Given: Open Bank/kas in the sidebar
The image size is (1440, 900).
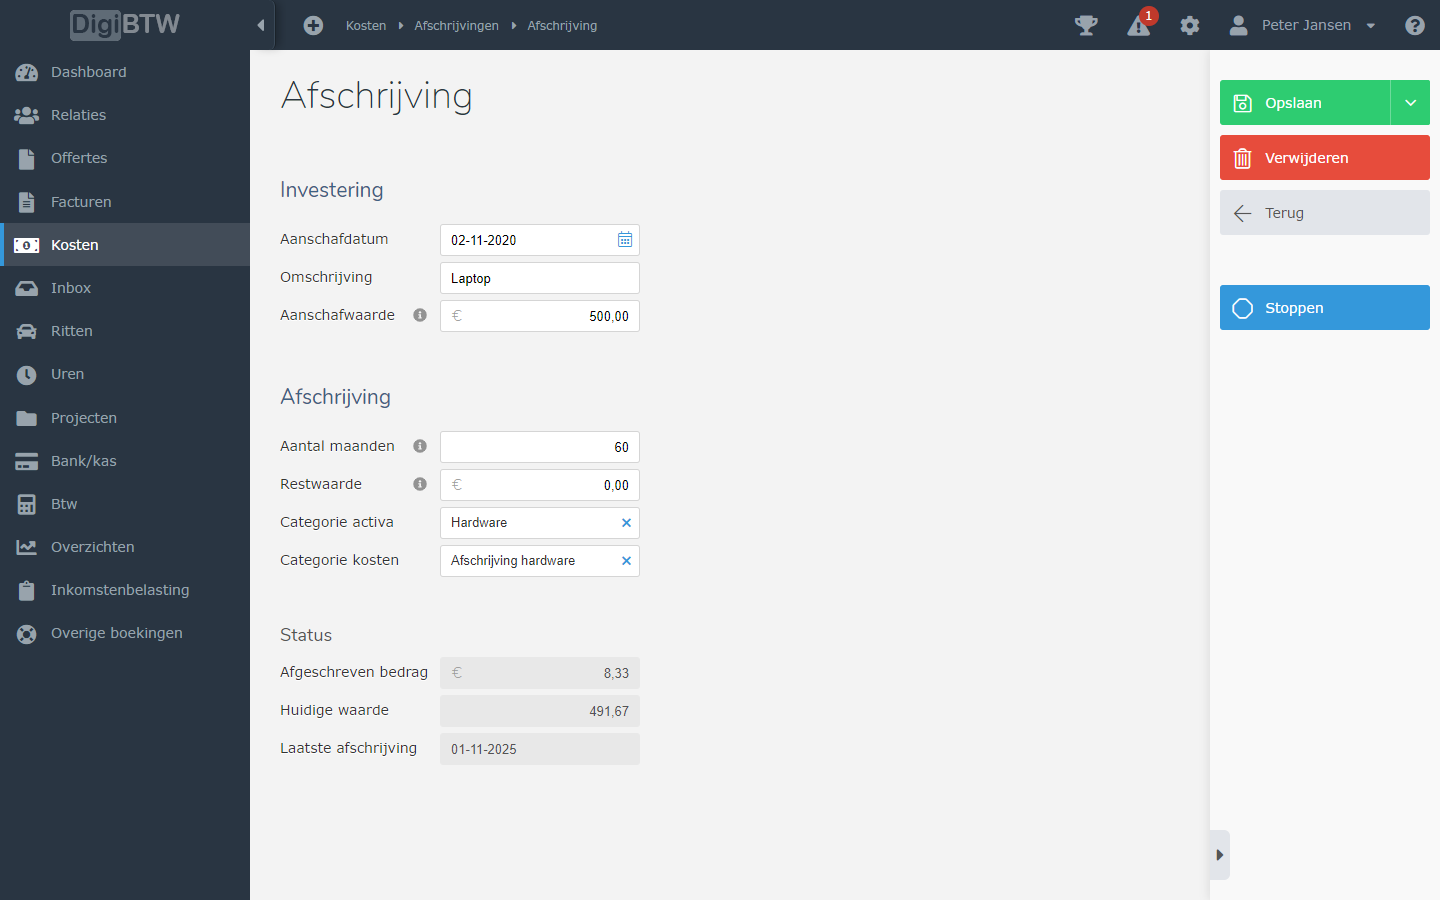Looking at the screenshot, I should click(125, 461).
